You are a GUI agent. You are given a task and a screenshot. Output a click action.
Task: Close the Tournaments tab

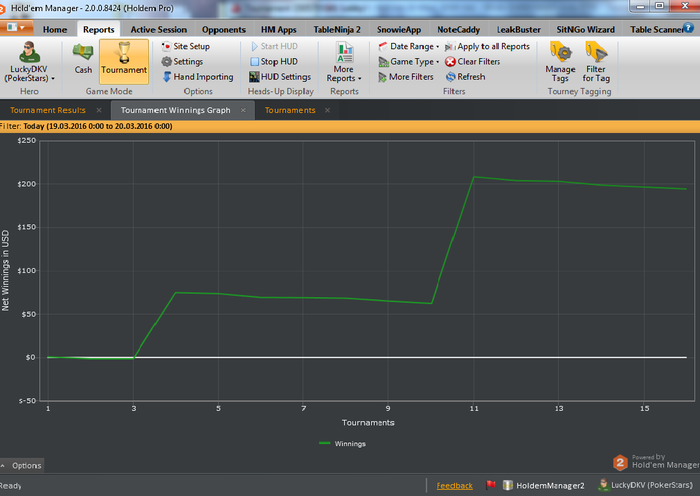click(327, 110)
